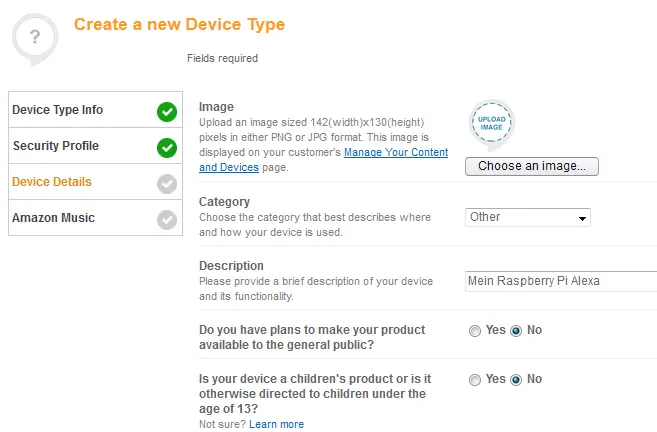Click the Upload Image bubble icon
657x432 pixels.
pyautogui.click(x=491, y=124)
